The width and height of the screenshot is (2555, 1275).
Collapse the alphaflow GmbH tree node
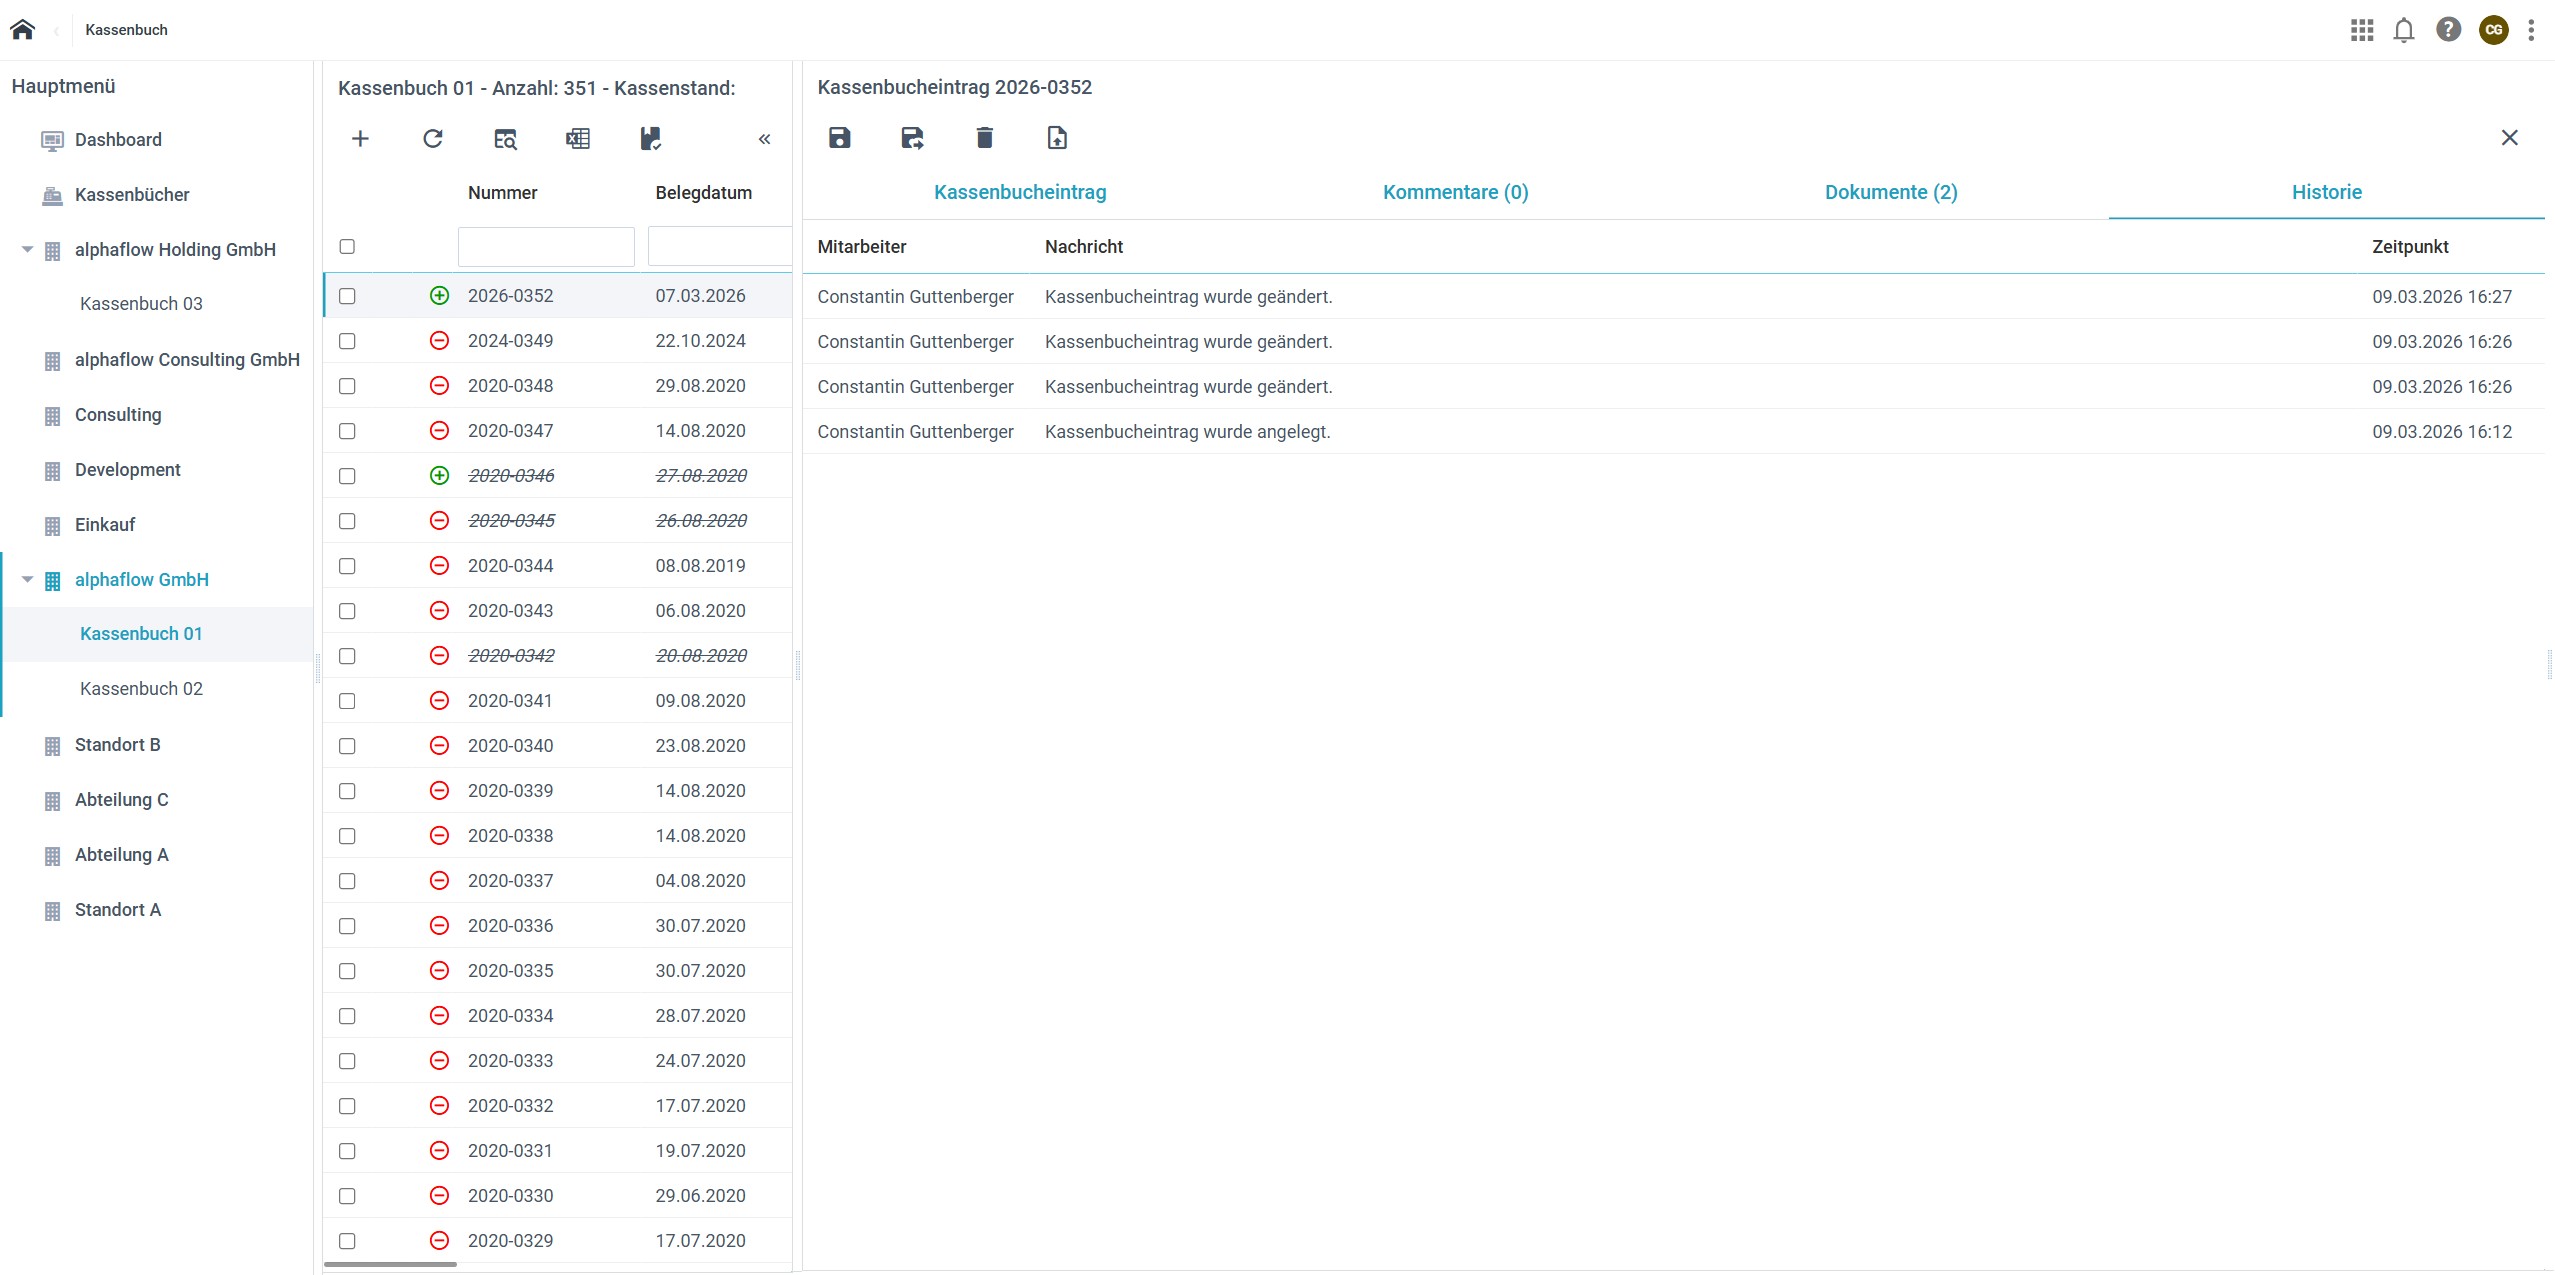28,580
